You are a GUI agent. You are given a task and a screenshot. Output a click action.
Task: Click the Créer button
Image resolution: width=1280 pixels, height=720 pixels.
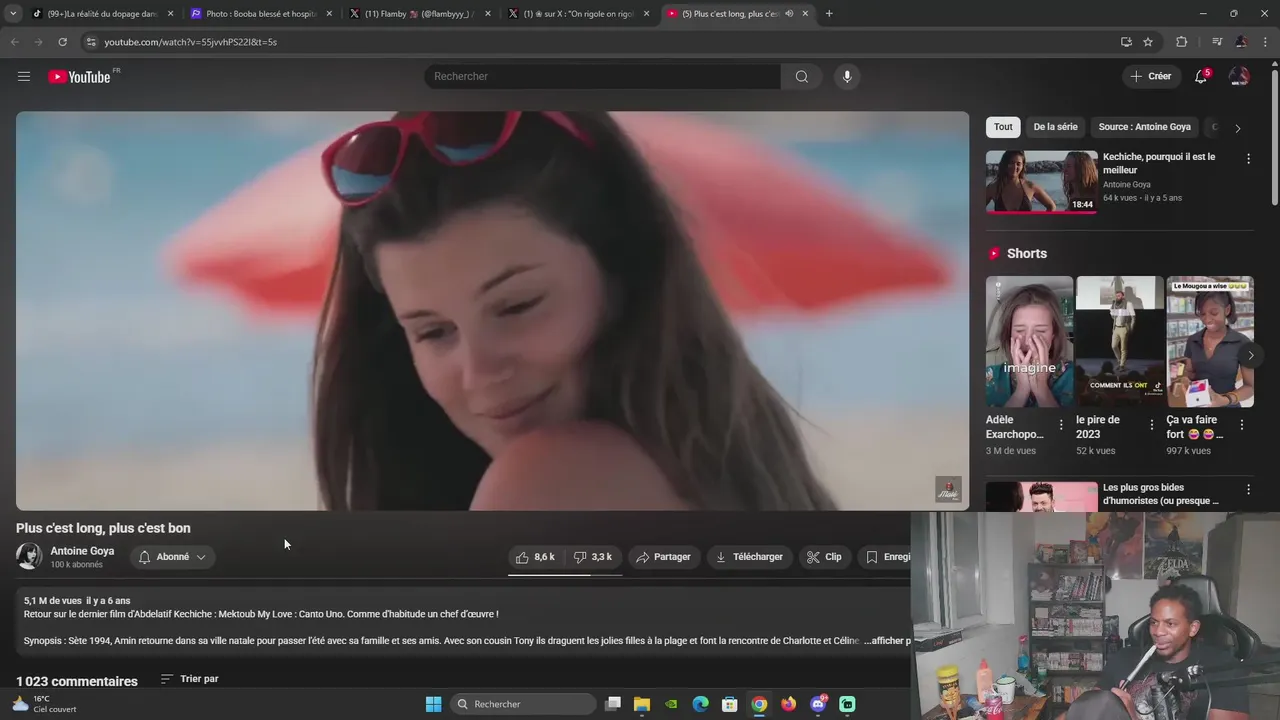[x=1151, y=76]
